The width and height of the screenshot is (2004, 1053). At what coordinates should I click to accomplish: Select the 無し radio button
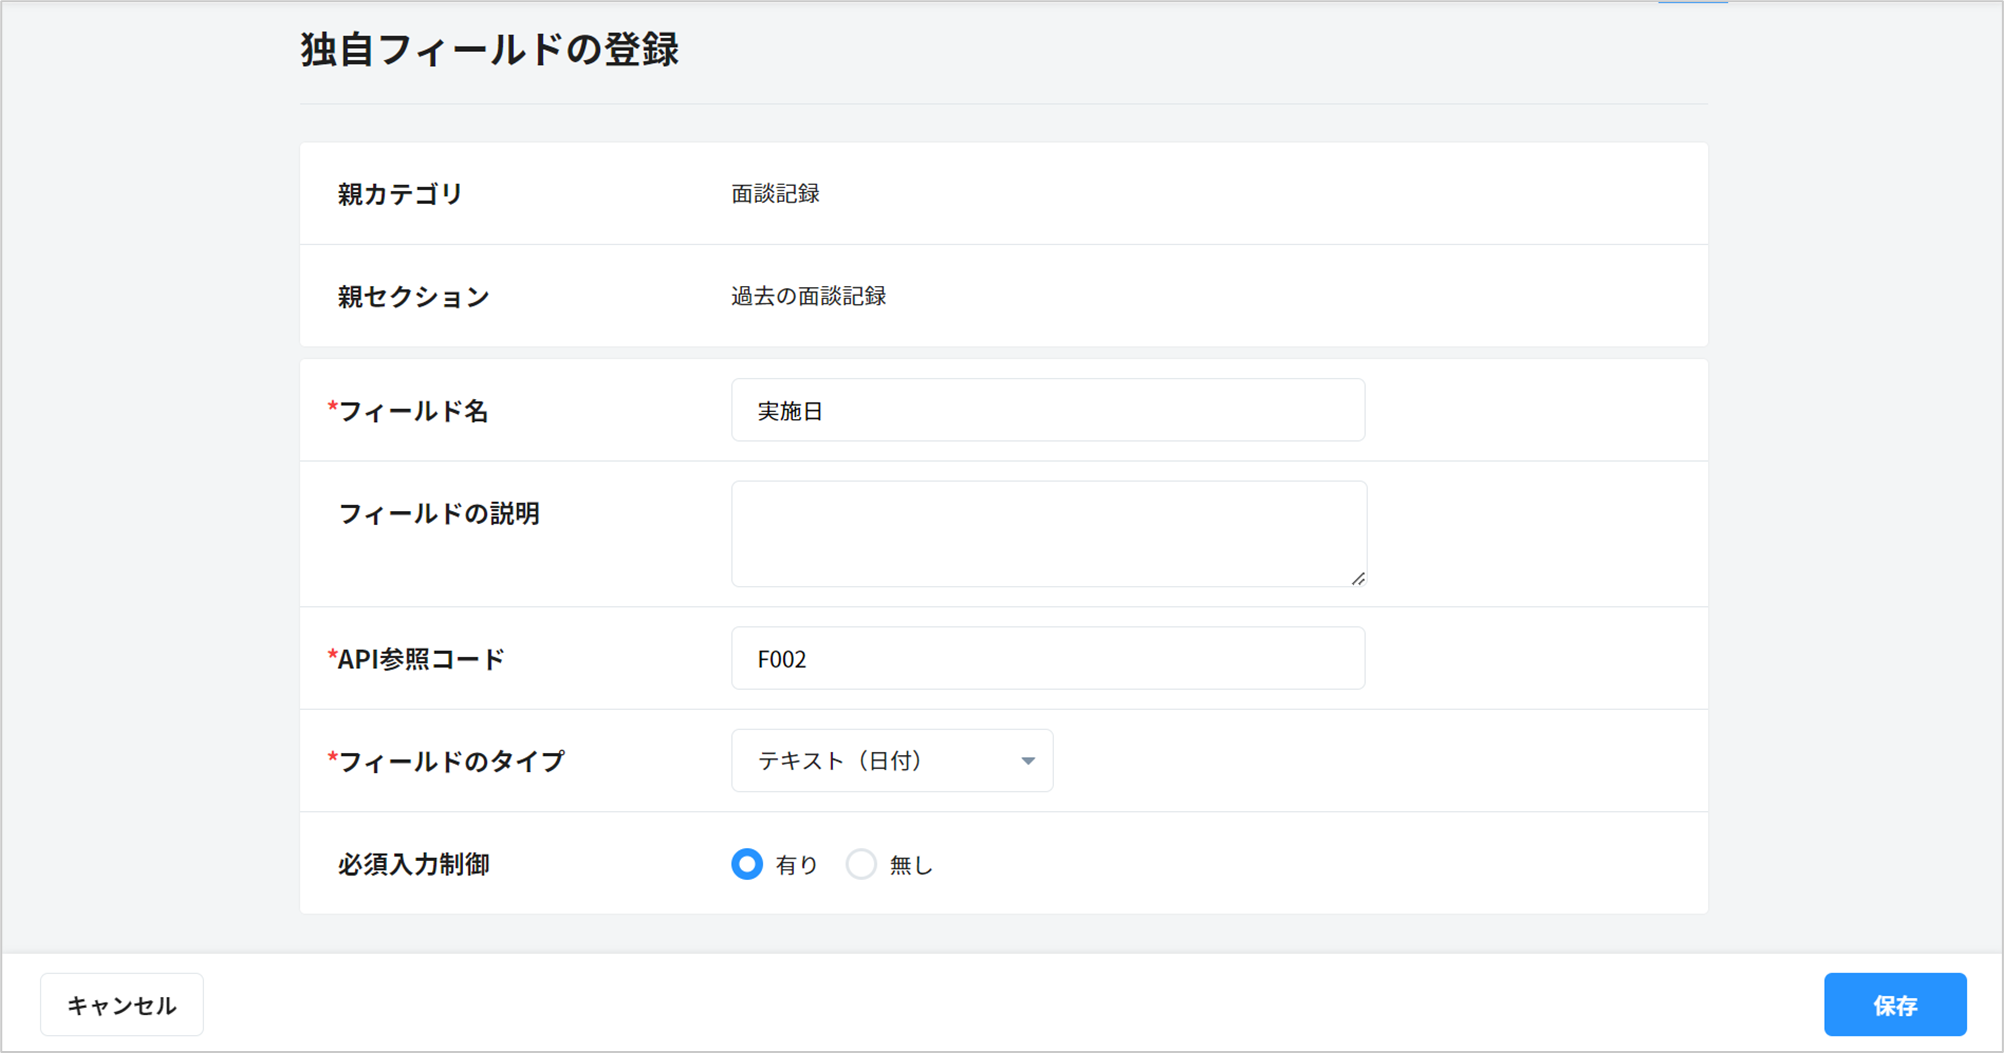861,864
